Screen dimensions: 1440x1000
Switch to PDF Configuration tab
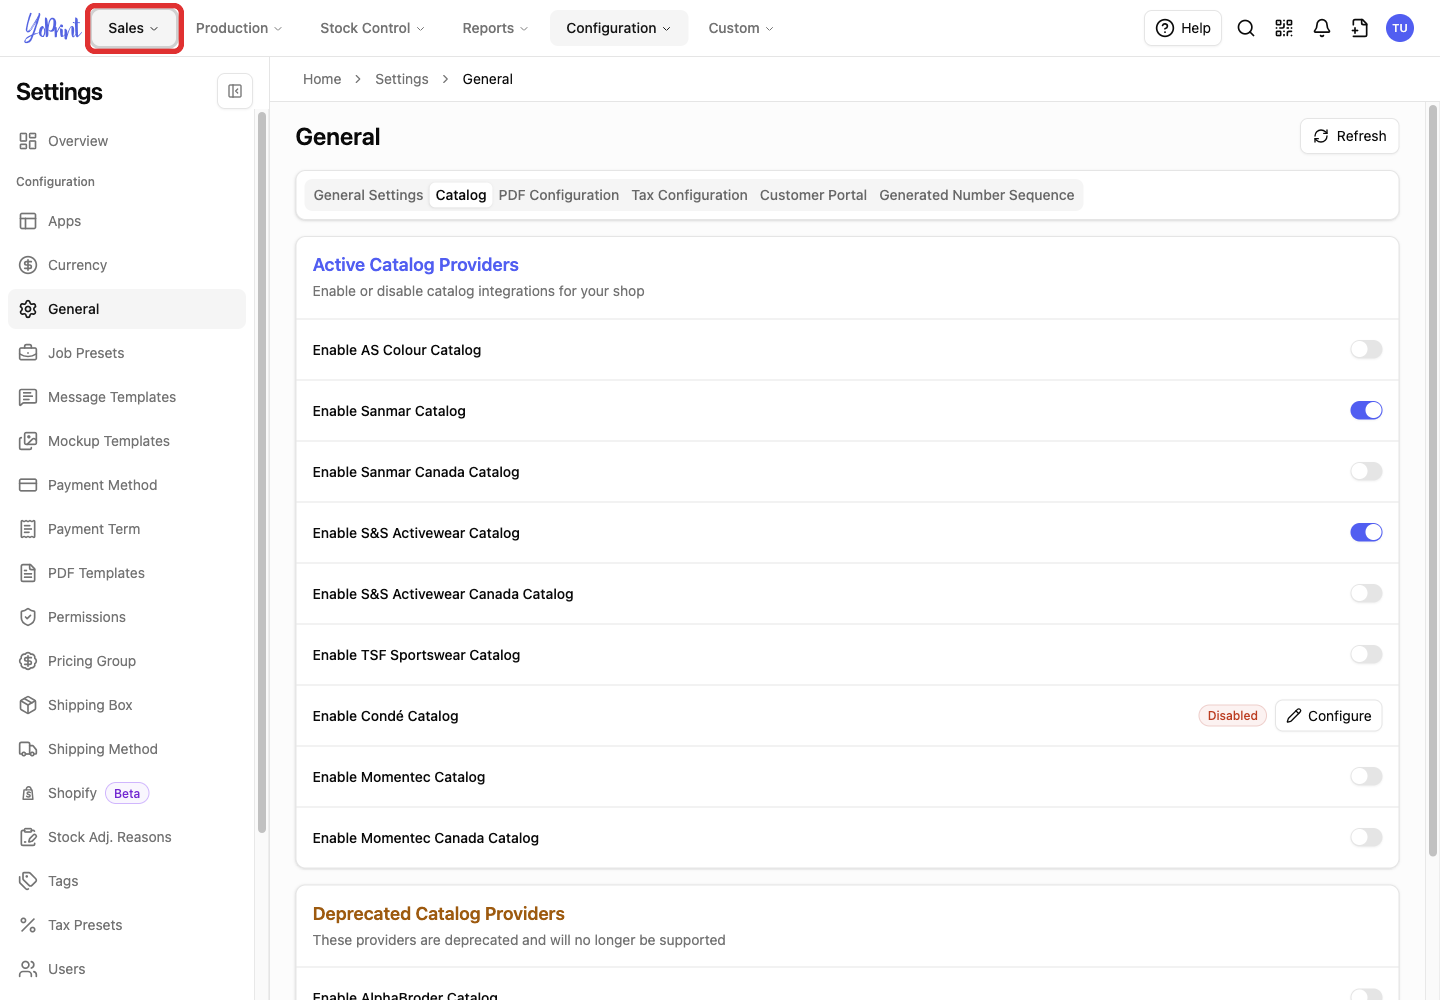(x=559, y=195)
